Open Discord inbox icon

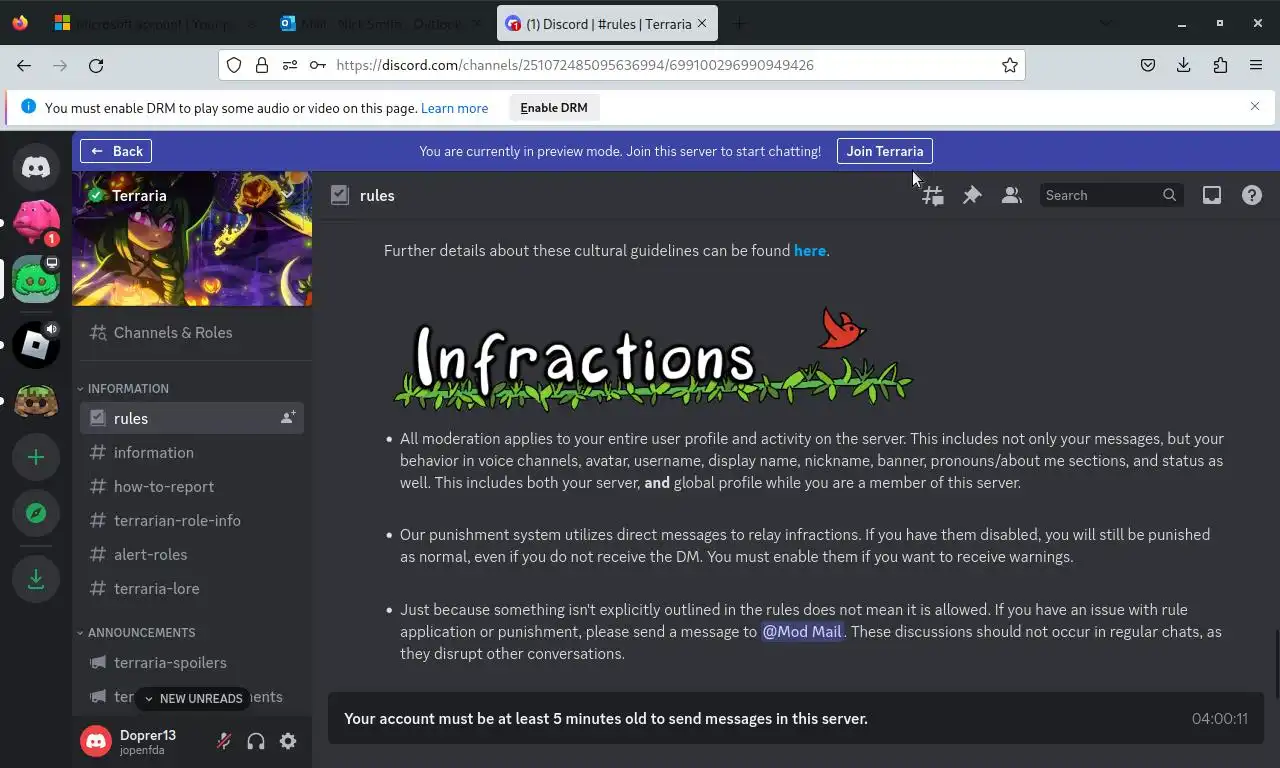(1212, 195)
